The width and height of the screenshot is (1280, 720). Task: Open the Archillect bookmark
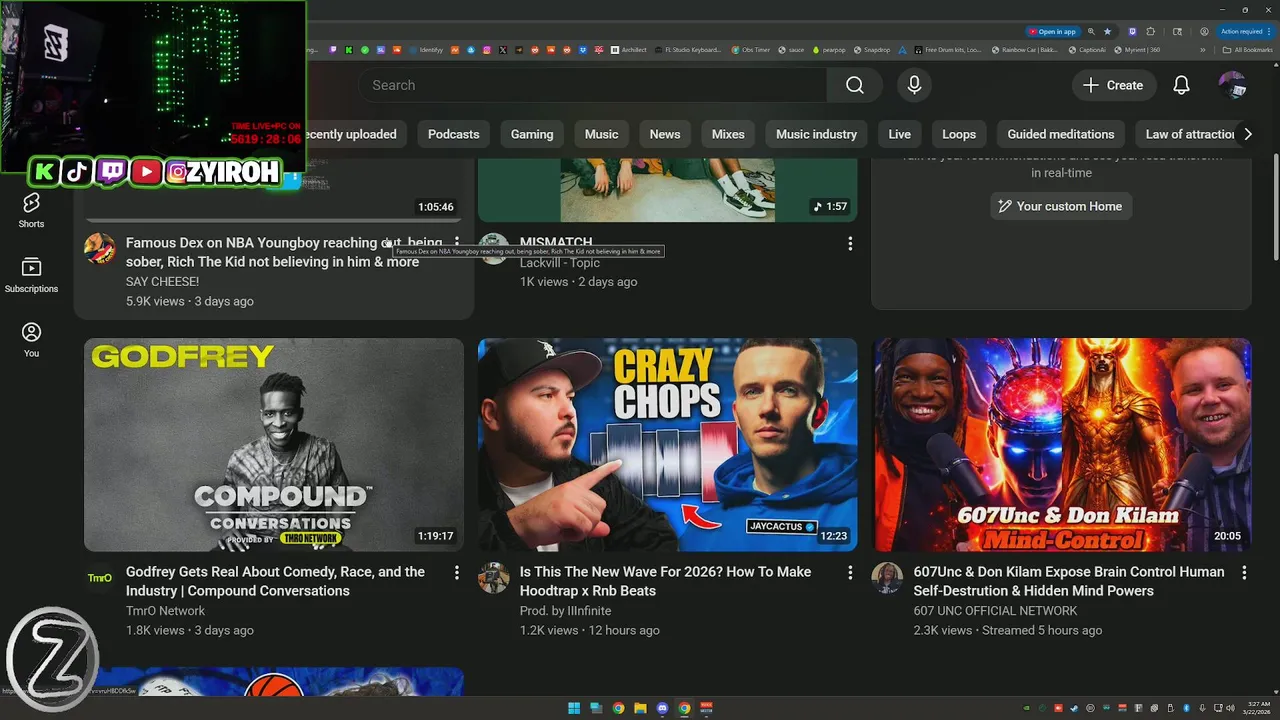[629, 49]
